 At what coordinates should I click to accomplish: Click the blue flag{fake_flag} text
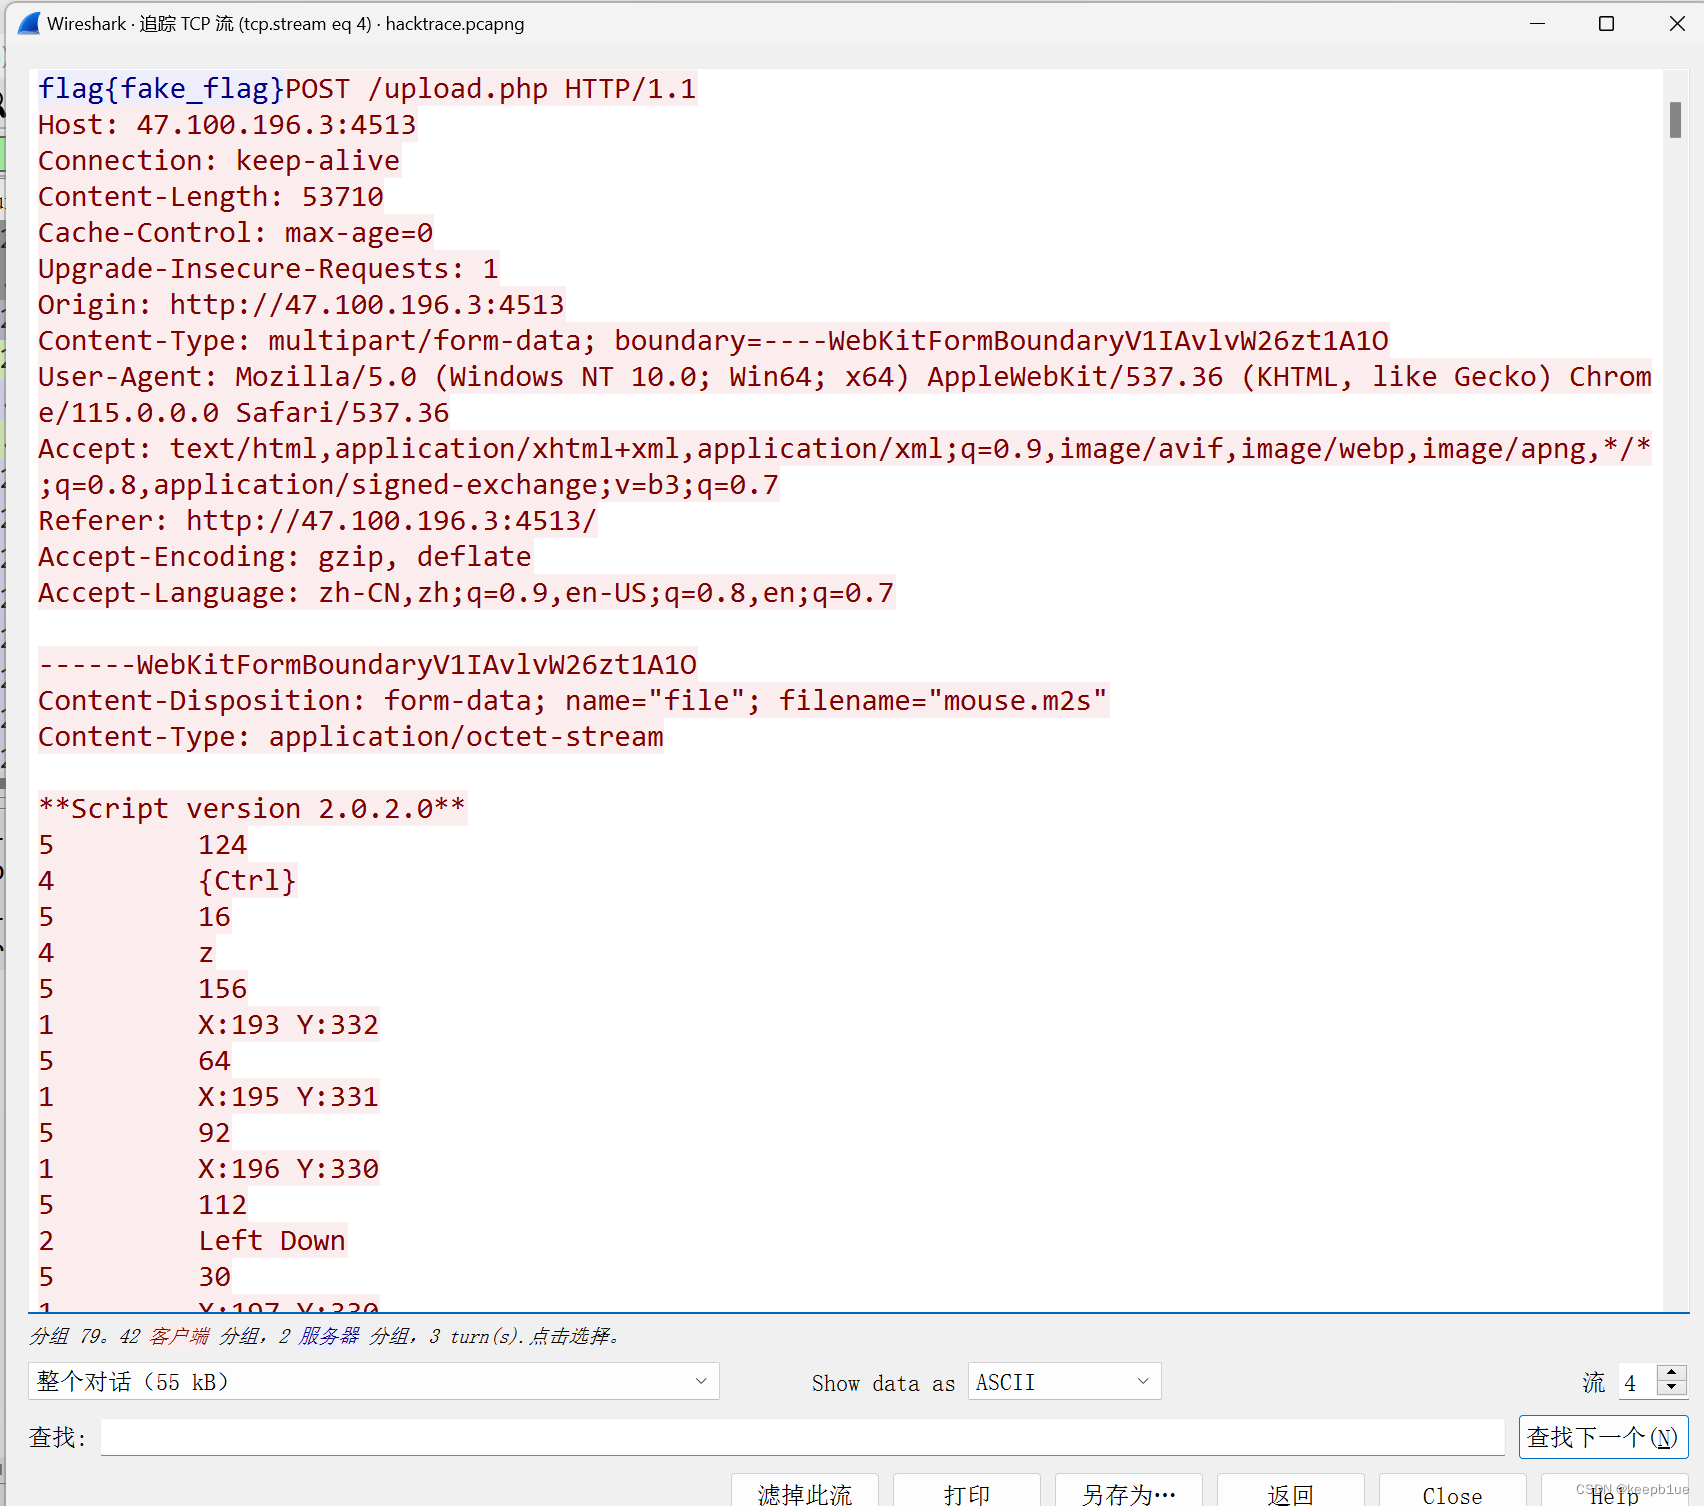(x=161, y=89)
